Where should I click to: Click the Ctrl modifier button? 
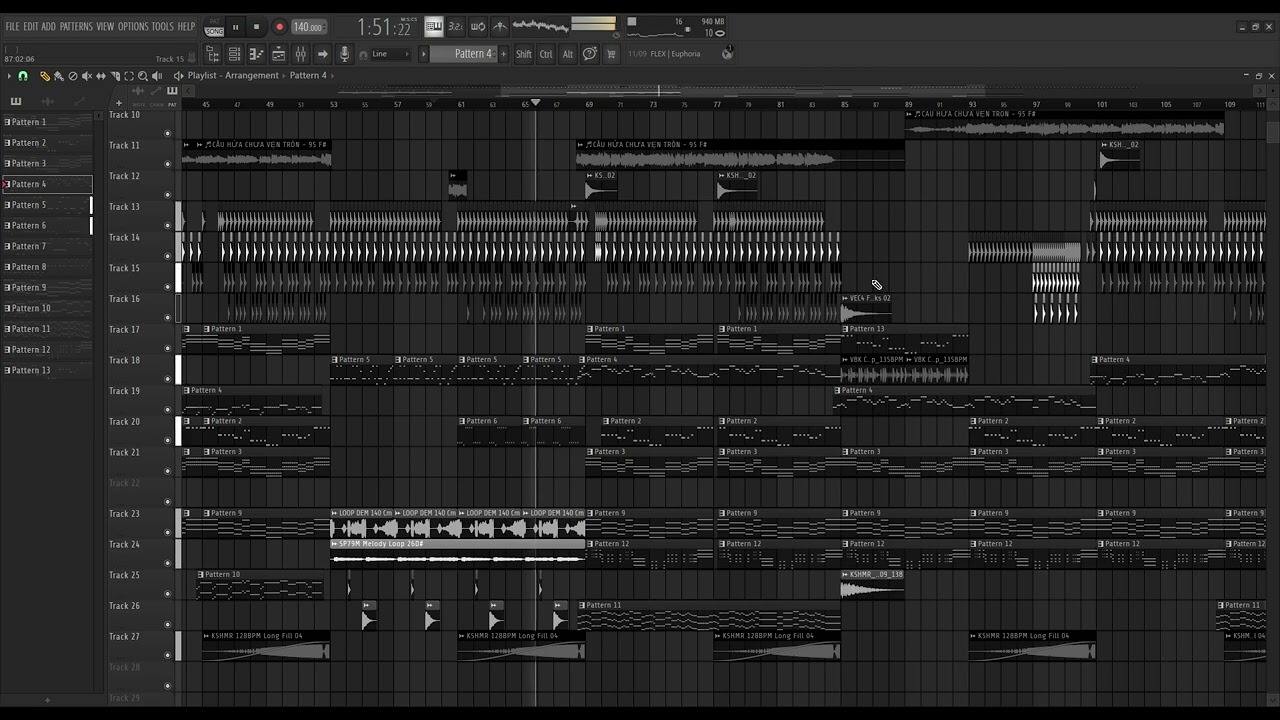pos(546,54)
